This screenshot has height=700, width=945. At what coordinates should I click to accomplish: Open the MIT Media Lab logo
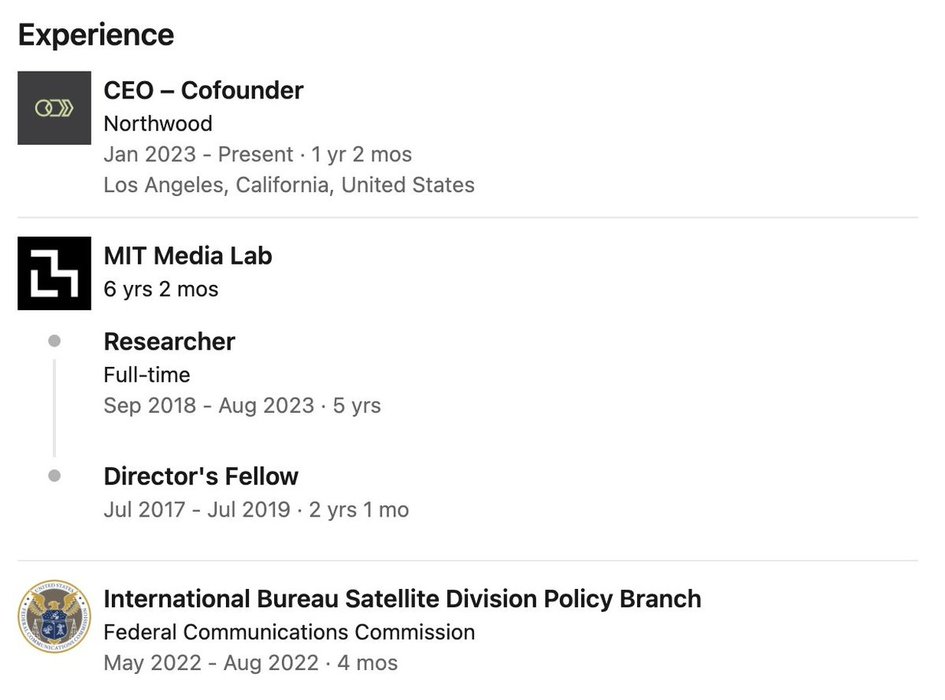coord(54,273)
